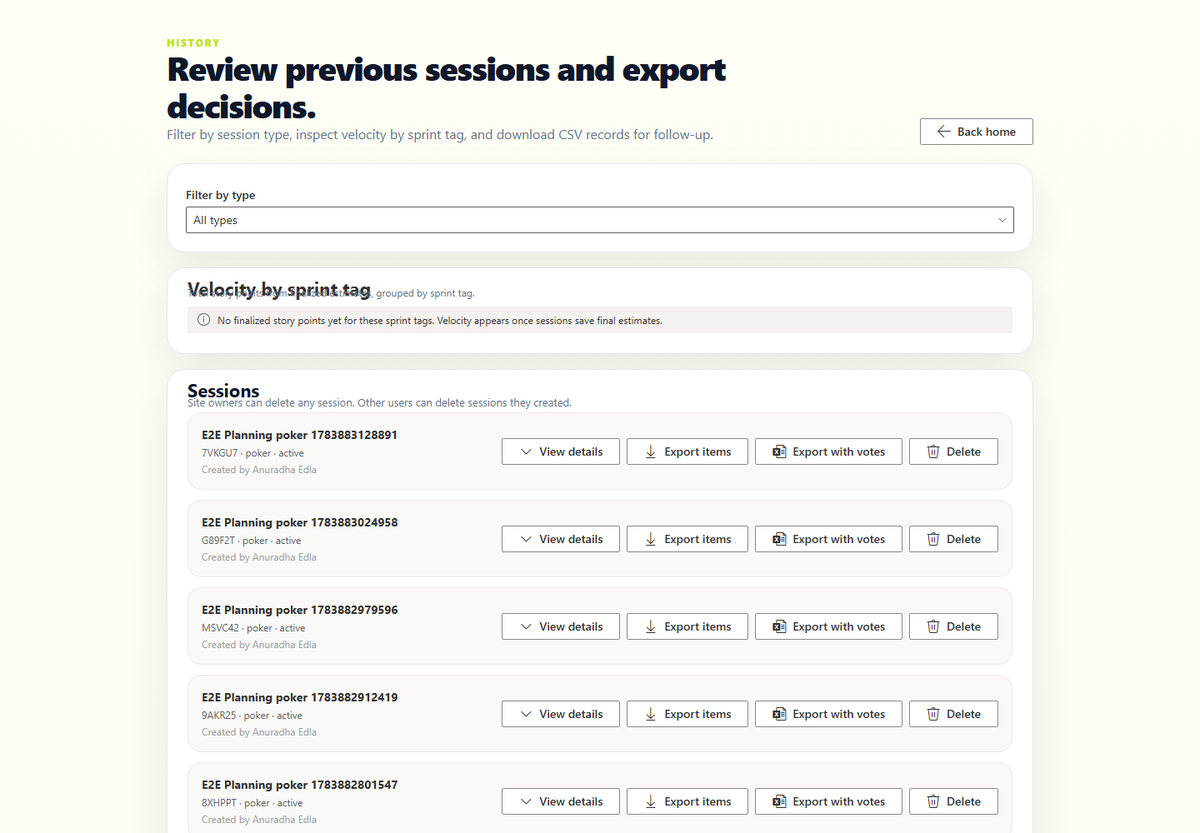Expand View details for session 7VKGU7
The width and height of the screenshot is (1200, 833).
561,452
